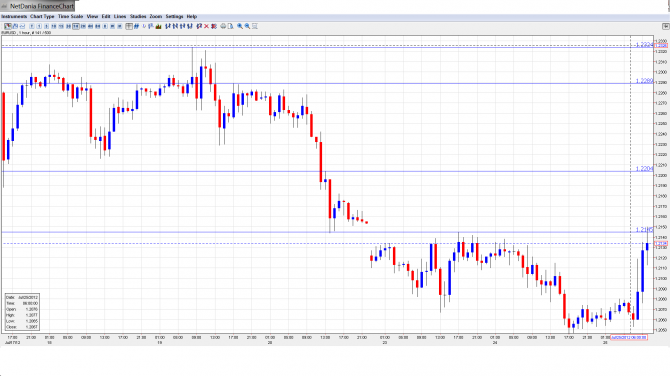Switch to monthly (M) time scale
Viewport: 670px width, 376px height.
coord(120,26)
